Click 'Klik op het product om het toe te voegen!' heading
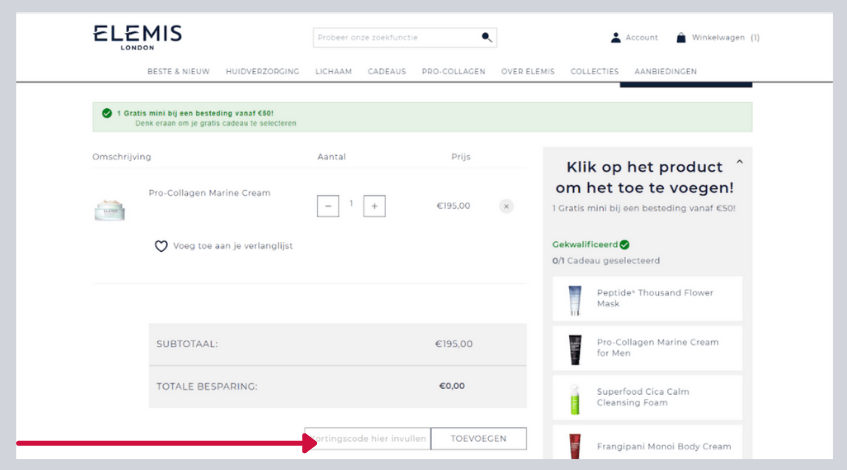Viewport: 847px width, 470px height. [x=644, y=177]
